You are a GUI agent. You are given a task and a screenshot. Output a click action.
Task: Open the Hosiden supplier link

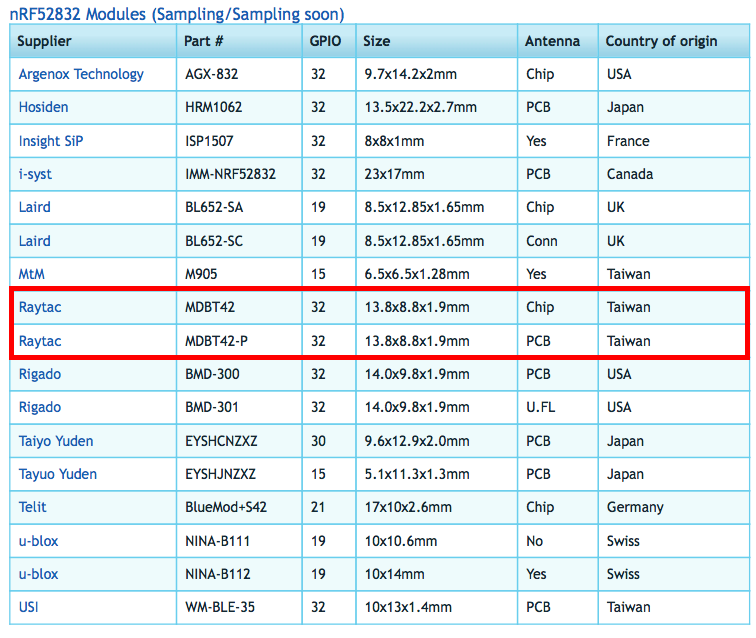43,107
